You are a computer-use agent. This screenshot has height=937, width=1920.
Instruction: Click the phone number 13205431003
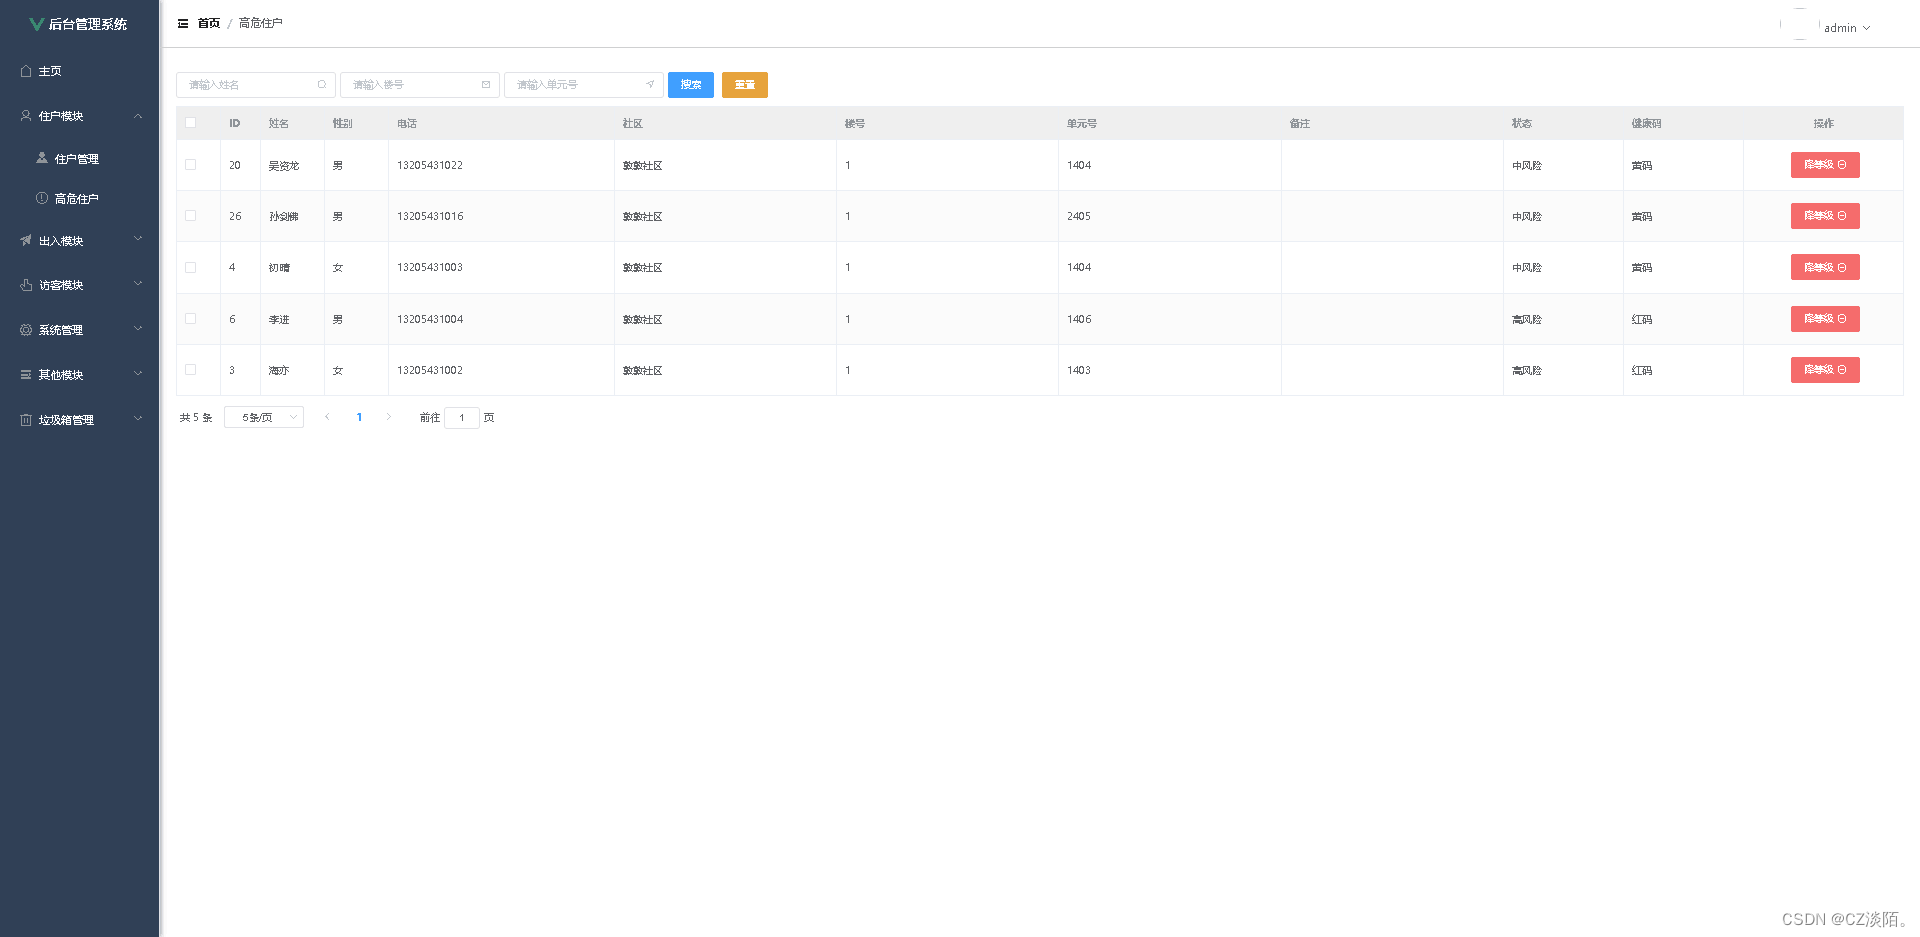click(x=430, y=267)
